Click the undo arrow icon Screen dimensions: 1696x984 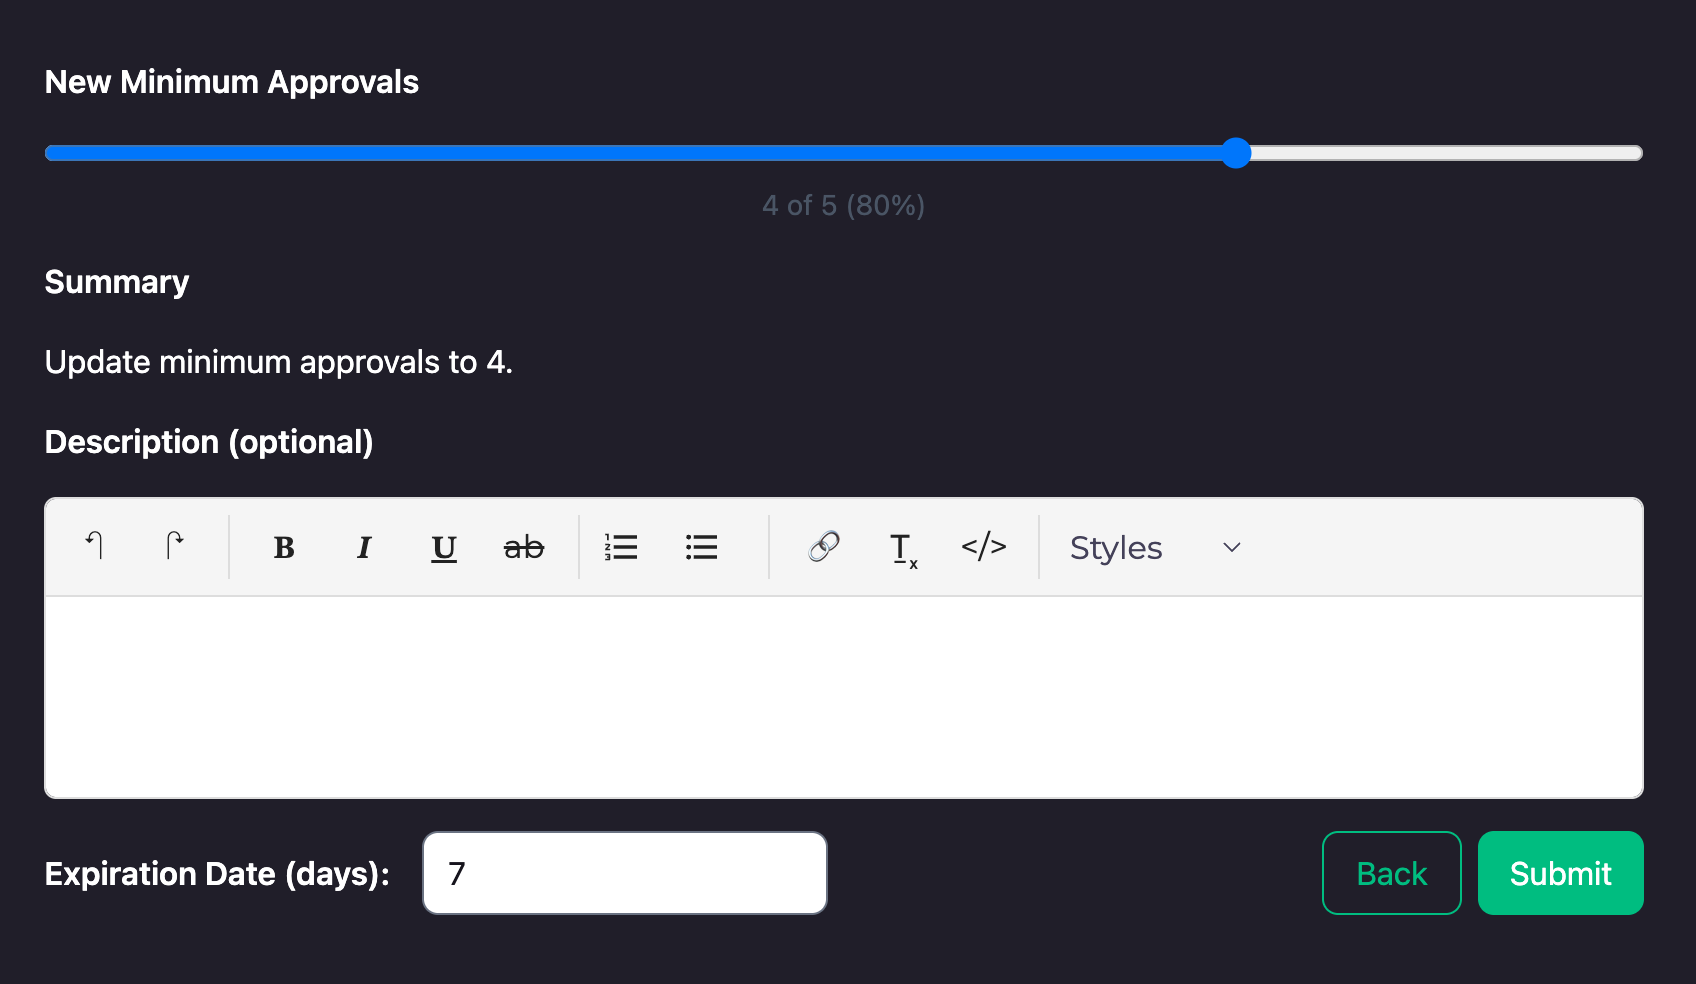pos(94,546)
